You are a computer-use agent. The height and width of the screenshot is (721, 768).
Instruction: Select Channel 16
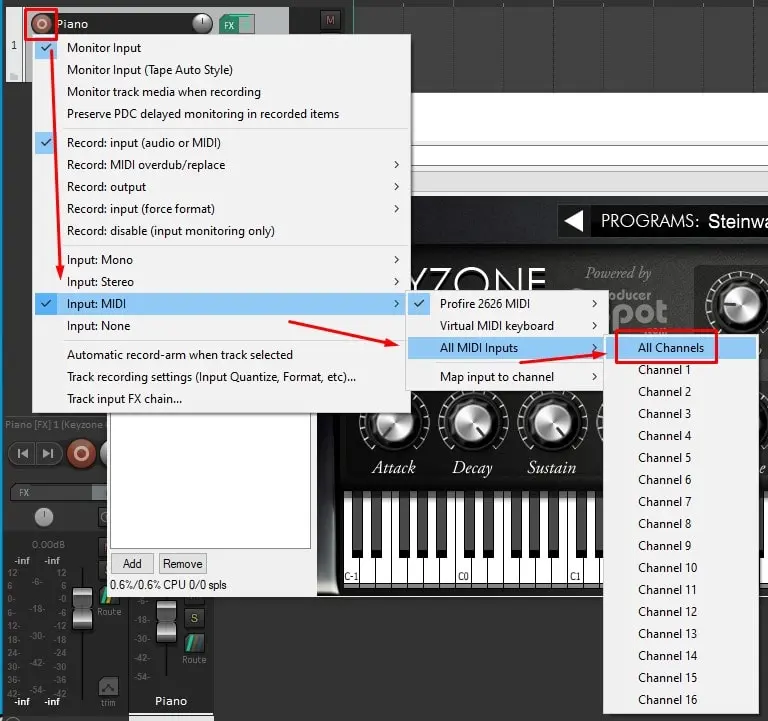coord(681,700)
